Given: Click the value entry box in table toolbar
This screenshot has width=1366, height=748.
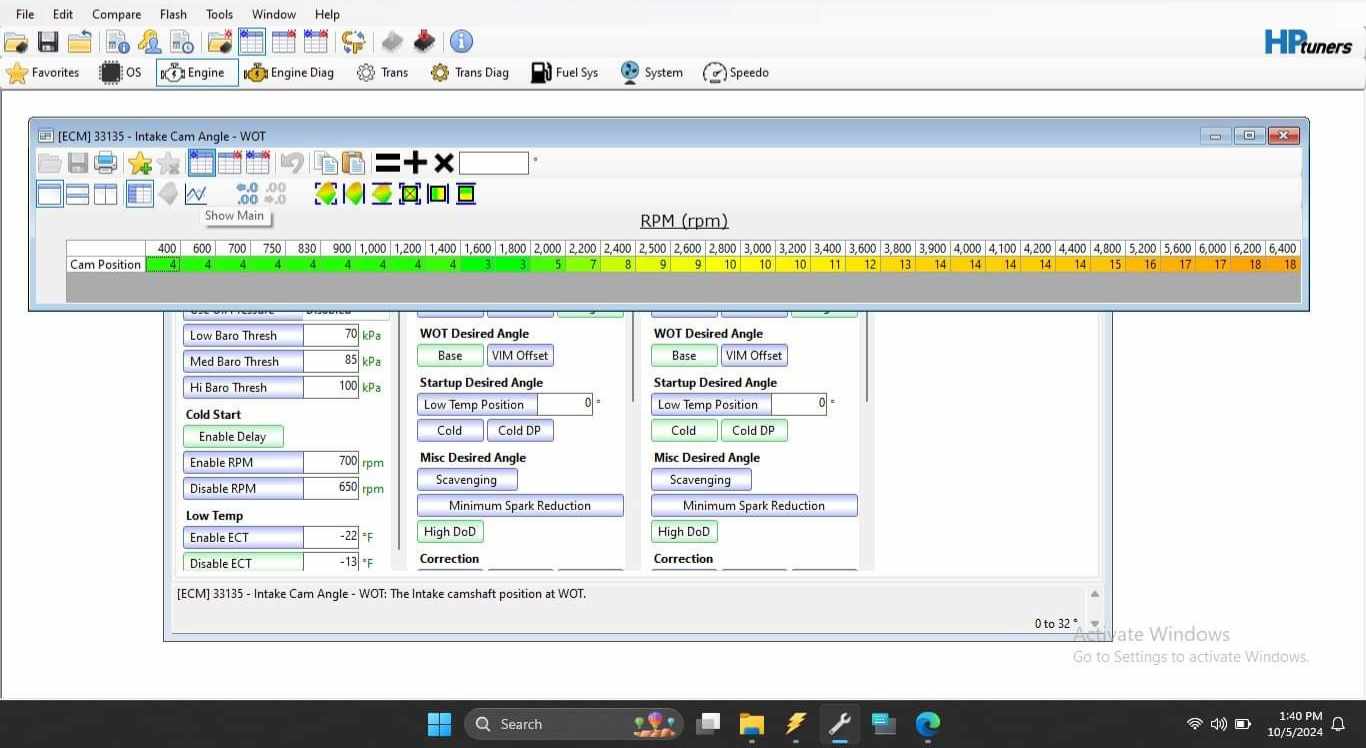Looking at the screenshot, I should (494, 163).
